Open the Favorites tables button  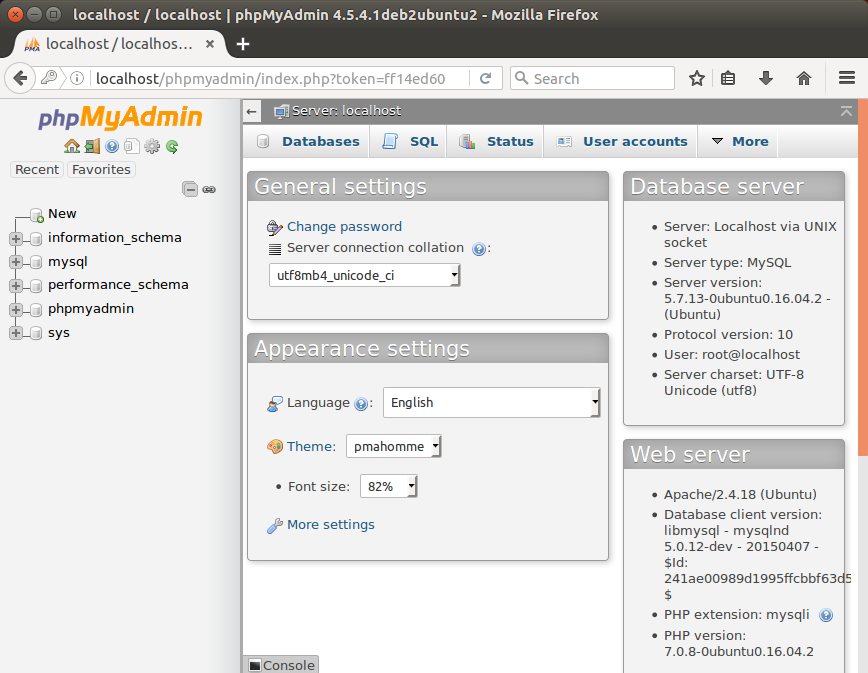101,169
